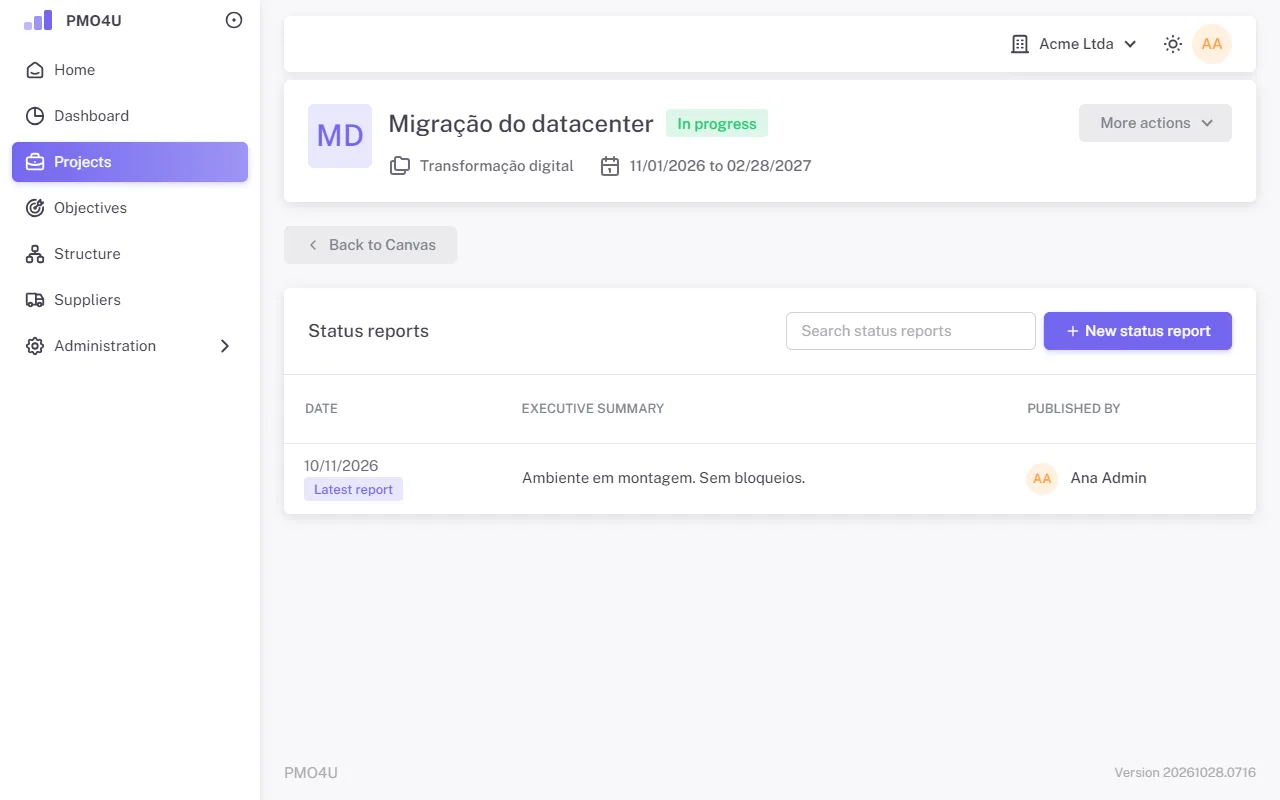Toggle the light/dark theme sun icon
This screenshot has height=800, width=1280.
tap(1173, 44)
